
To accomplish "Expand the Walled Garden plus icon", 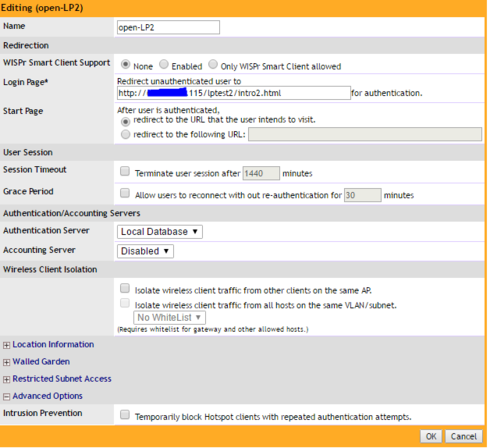I will tap(6, 362).
